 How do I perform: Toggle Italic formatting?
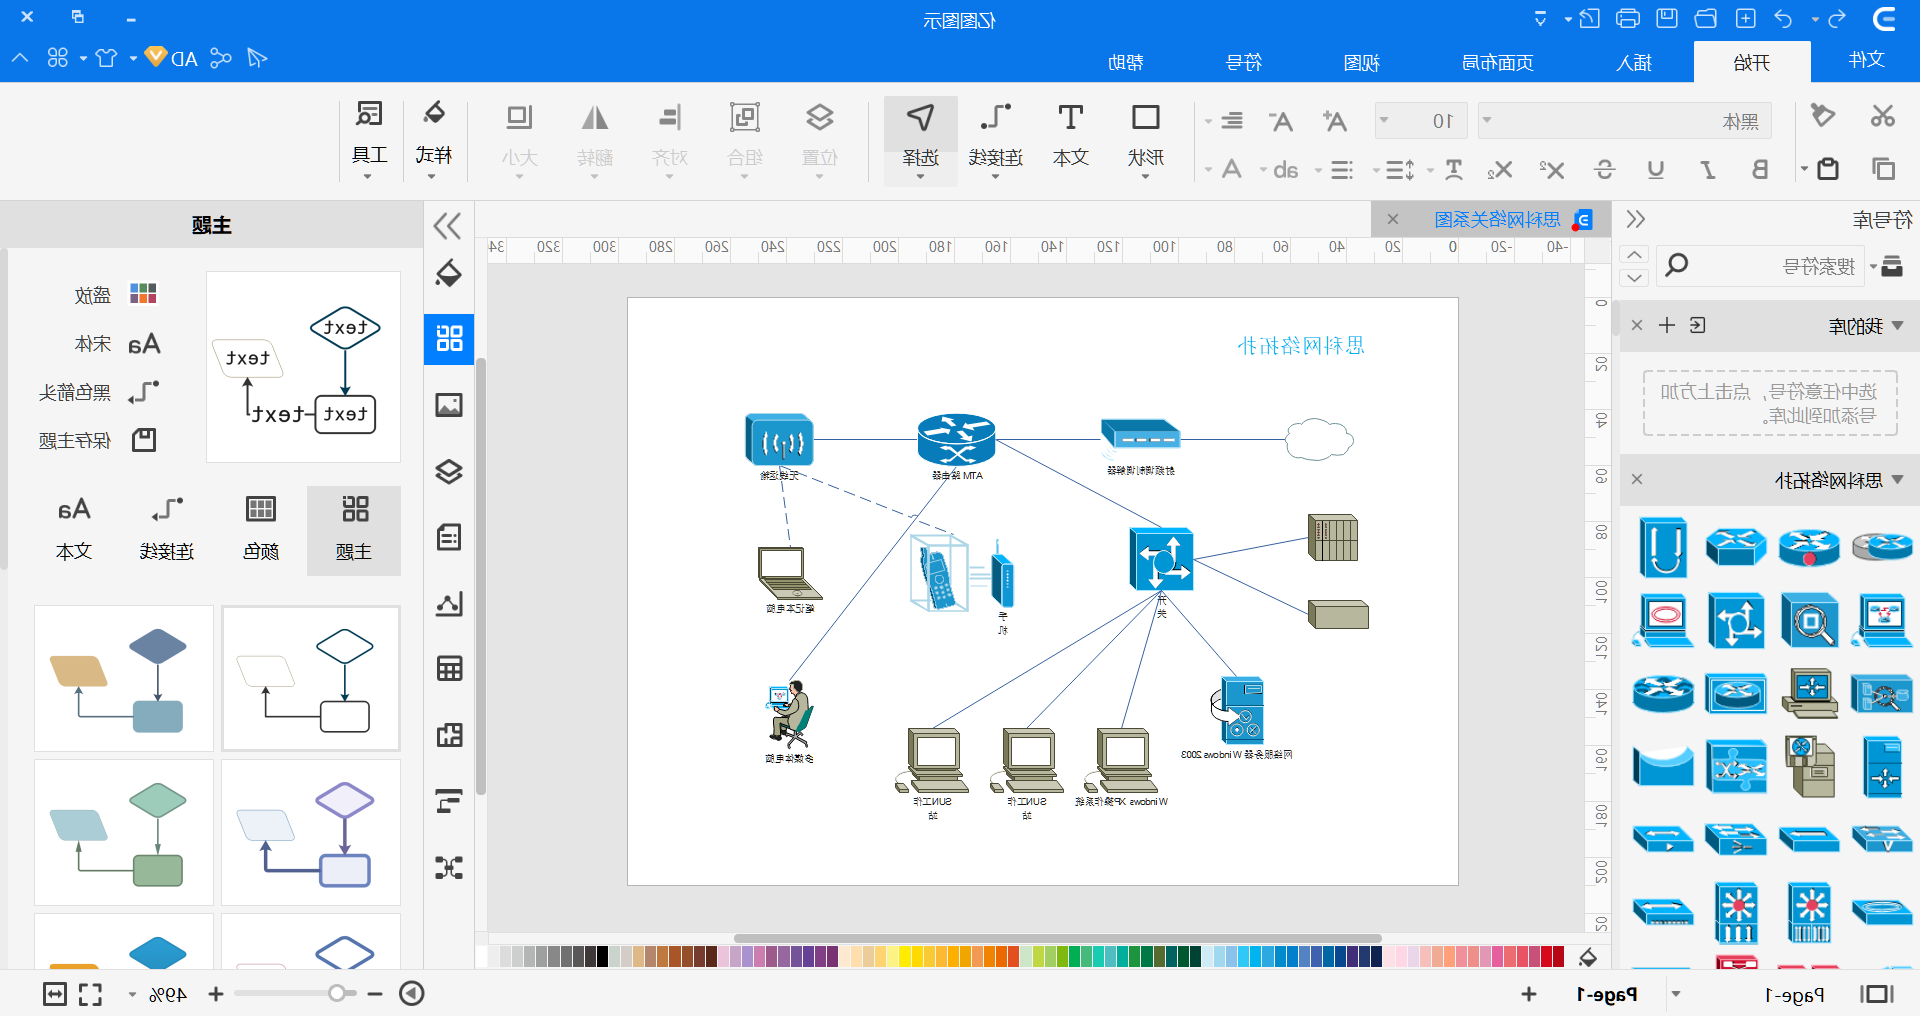(1708, 170)
